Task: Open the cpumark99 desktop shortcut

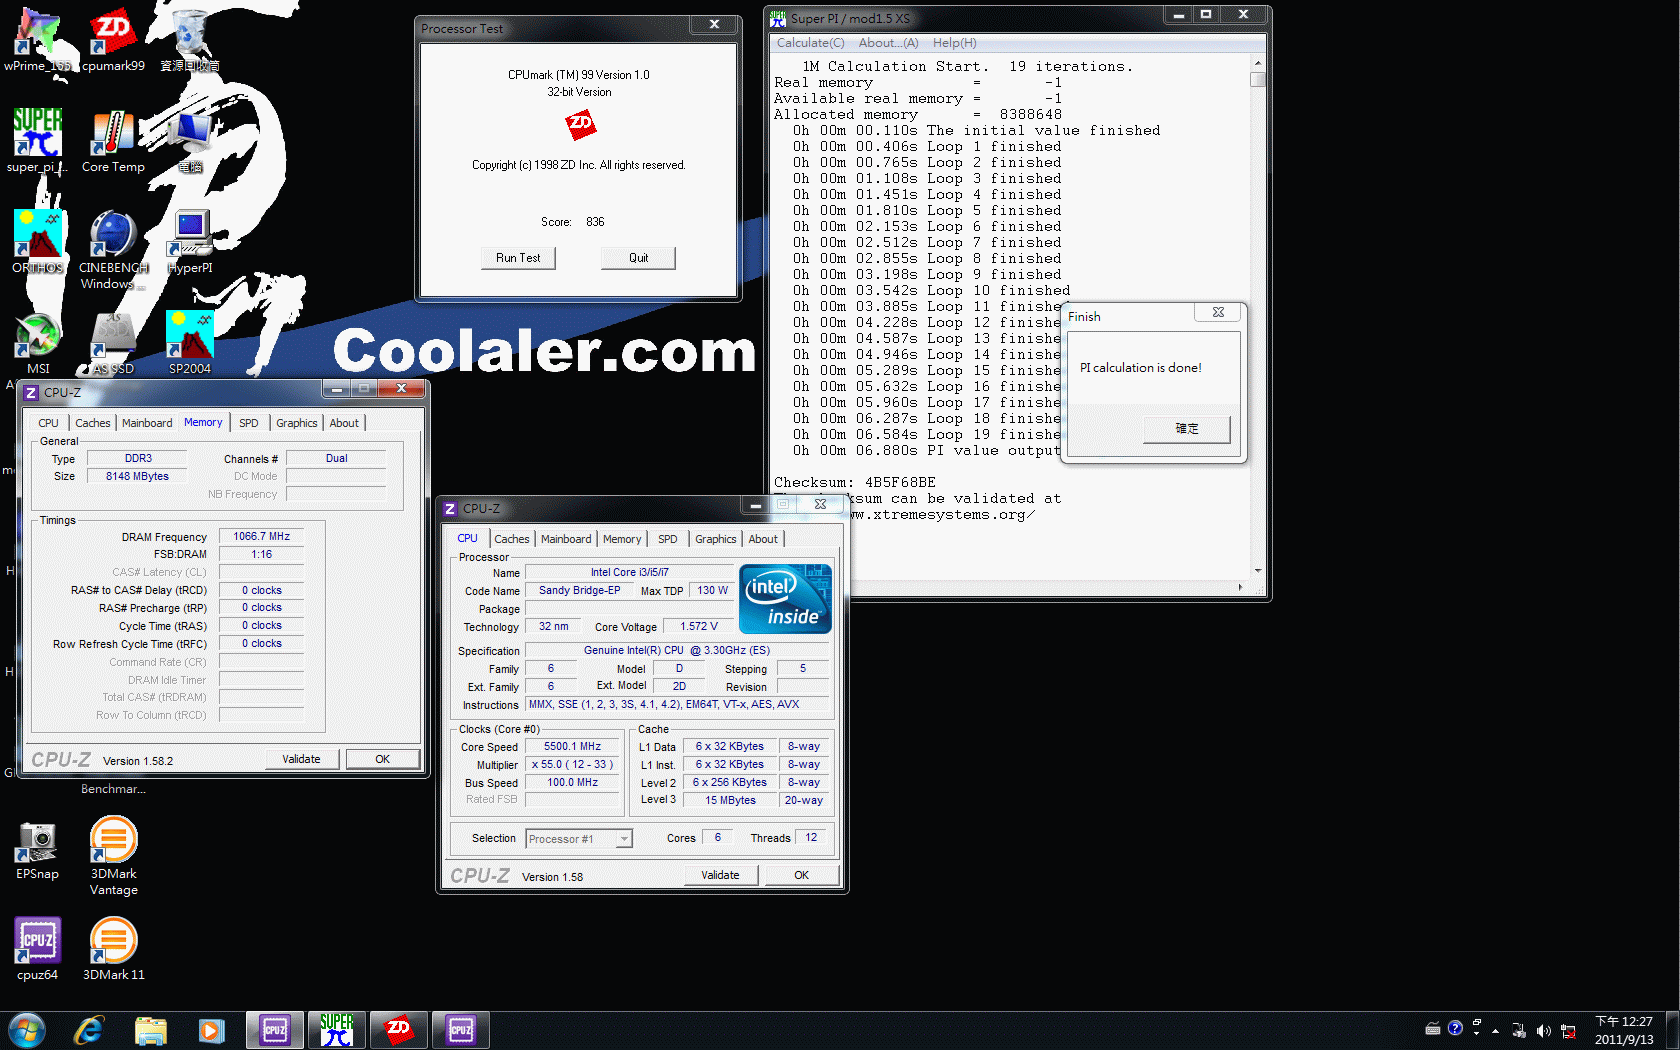Action: (x=113, y=40)
